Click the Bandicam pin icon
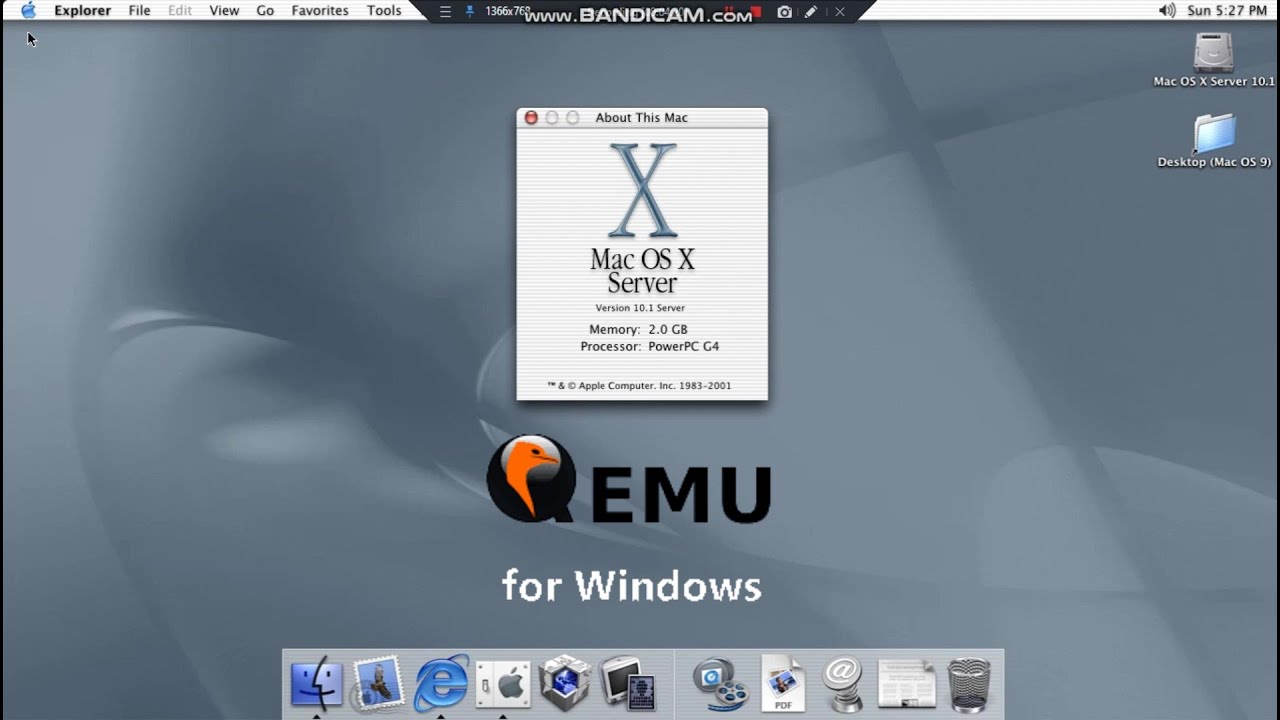The width and height of the screenshot is (1280, 720). point(470,11)
